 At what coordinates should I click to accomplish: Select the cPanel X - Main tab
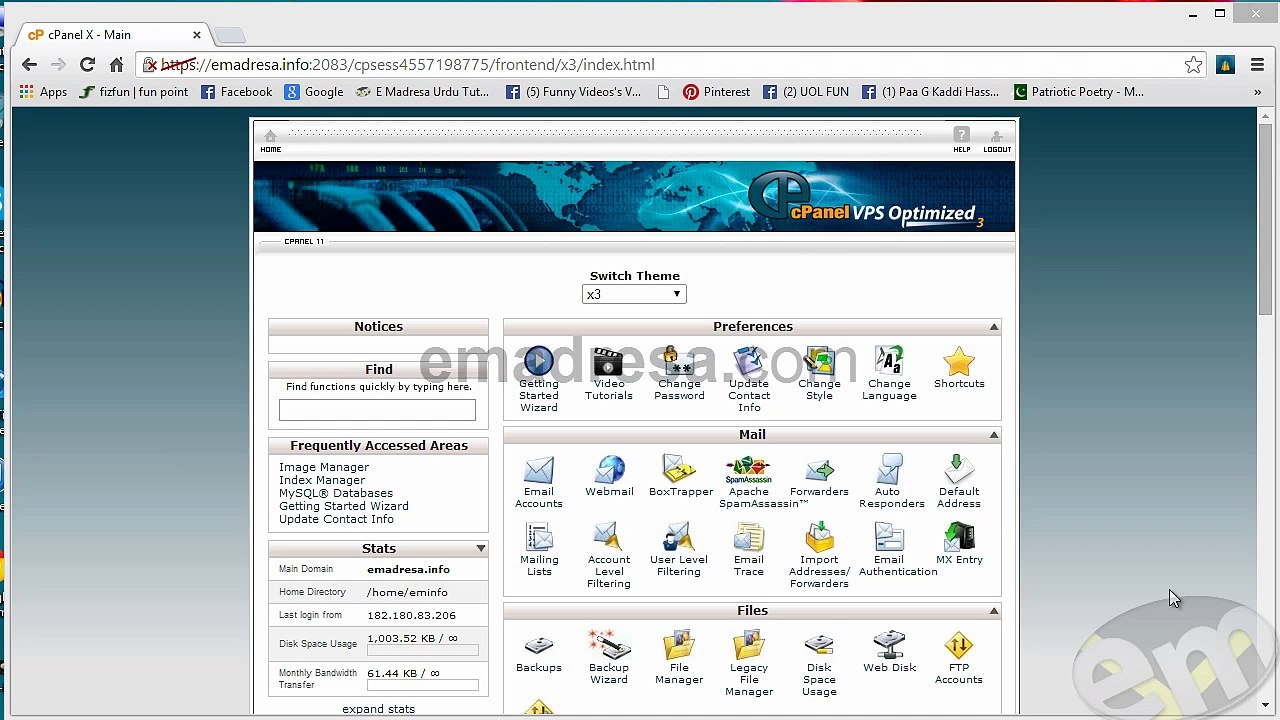tap(110, 35)
